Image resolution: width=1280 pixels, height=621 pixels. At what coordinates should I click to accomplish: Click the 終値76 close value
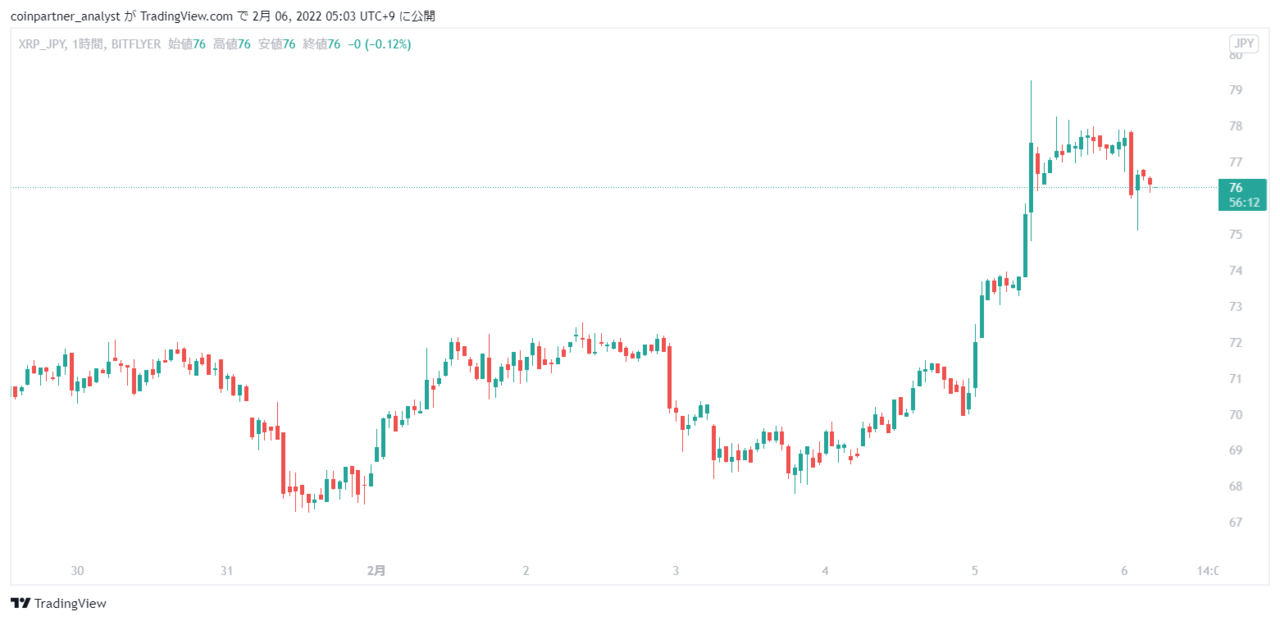coord(321,44)
